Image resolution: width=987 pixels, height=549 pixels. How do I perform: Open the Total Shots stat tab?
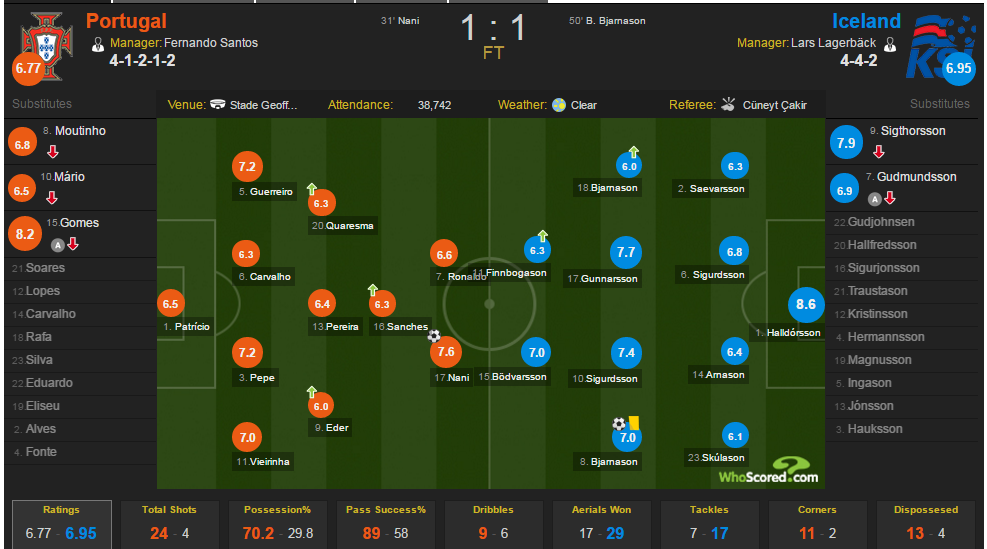click(168, 523)
